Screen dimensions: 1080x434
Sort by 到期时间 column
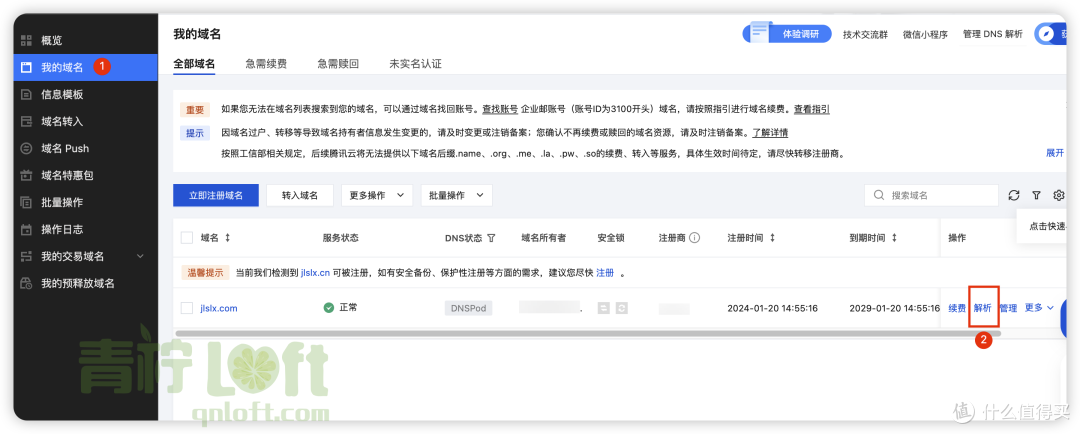point(894,238)
